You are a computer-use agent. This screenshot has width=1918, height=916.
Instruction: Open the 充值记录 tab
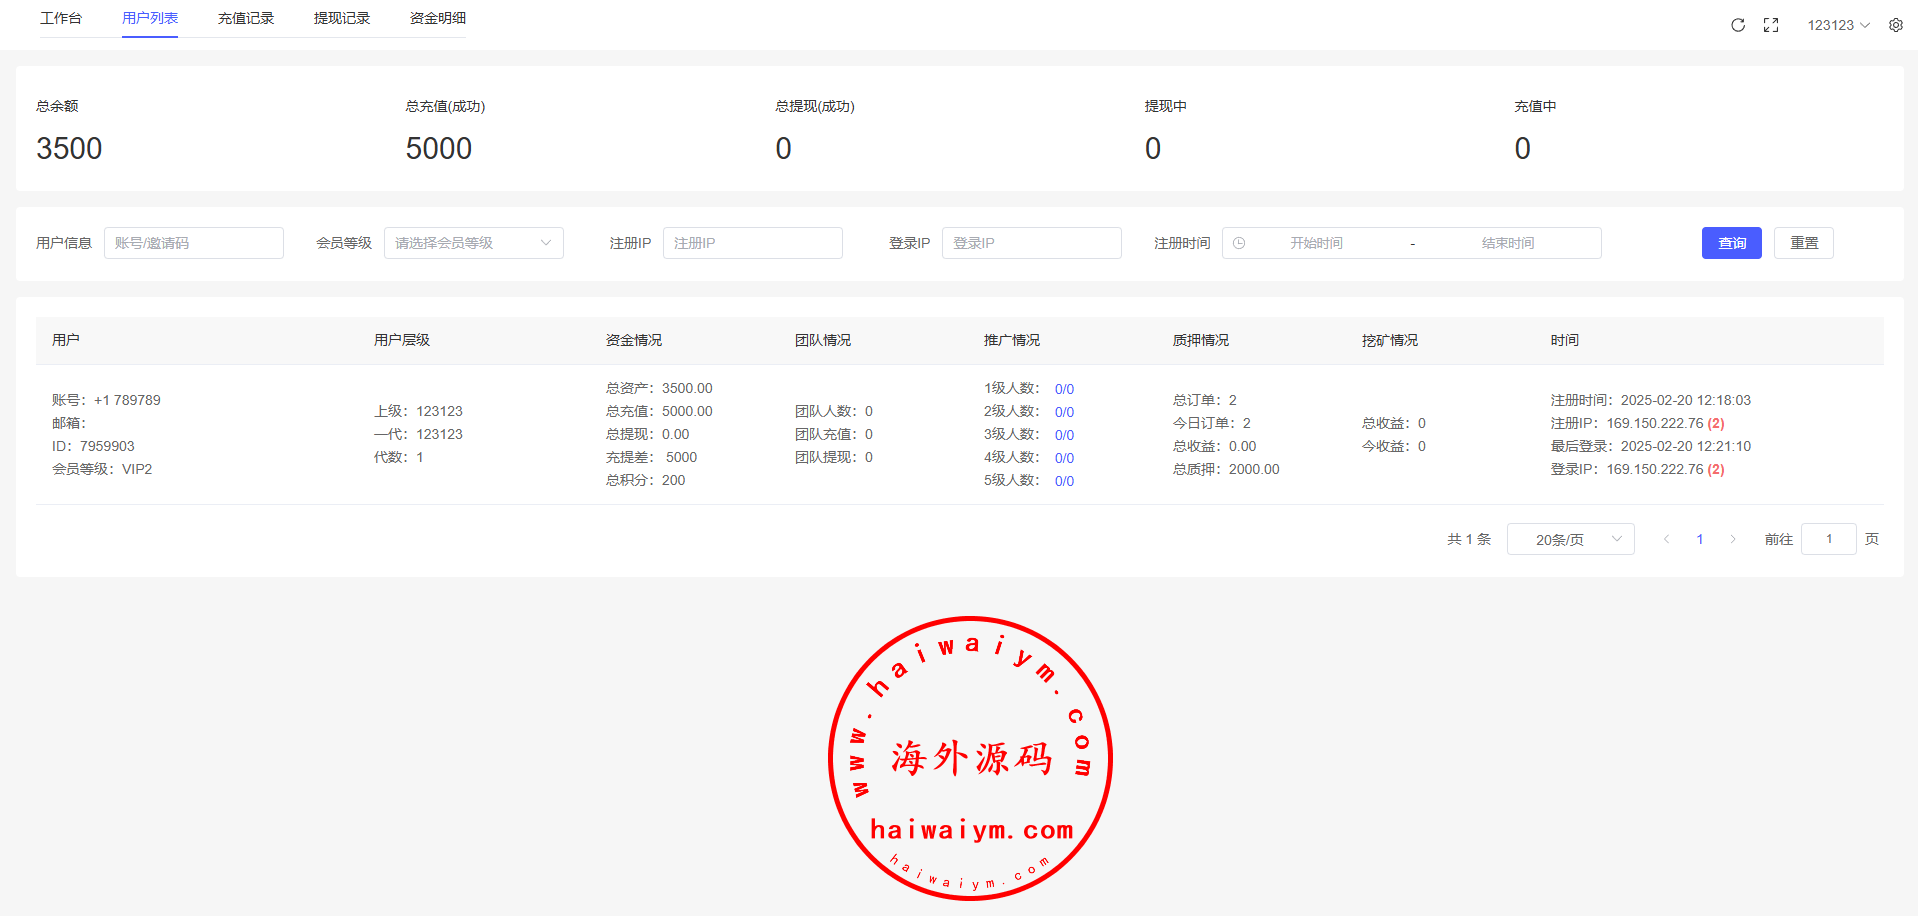pyautogui.click(x=246, y=18)
